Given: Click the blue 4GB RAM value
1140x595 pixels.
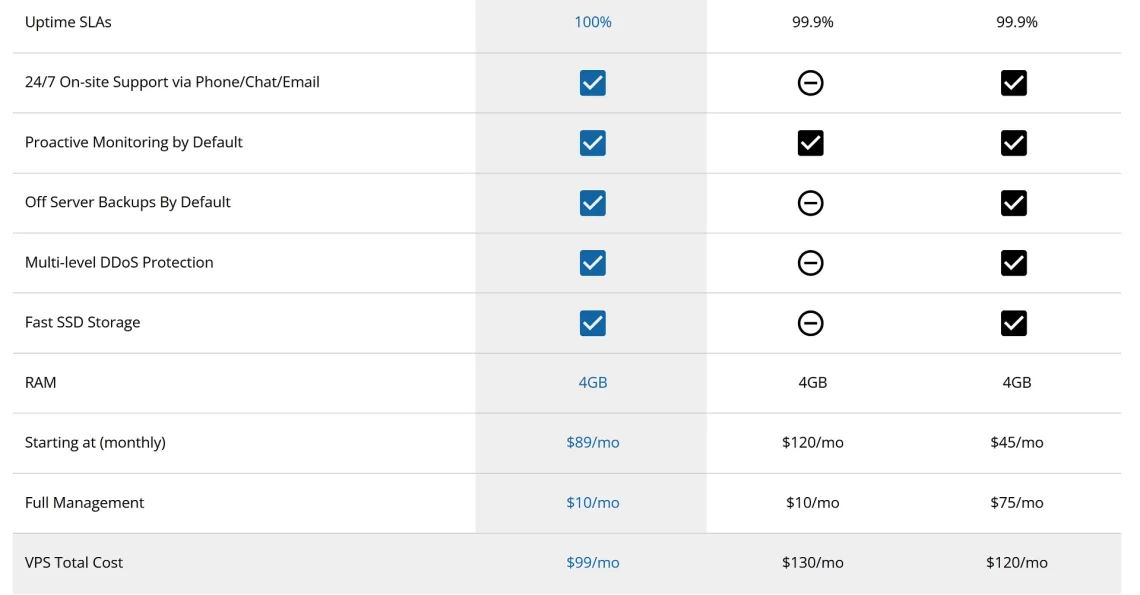Looking at the screenshot, I should [593, 383].
